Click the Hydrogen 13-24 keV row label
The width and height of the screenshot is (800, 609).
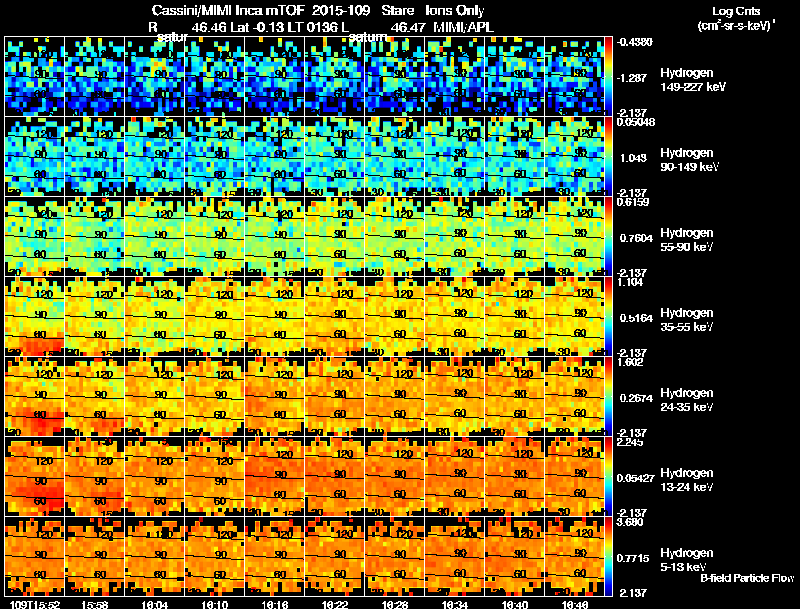tap(687, 480)
